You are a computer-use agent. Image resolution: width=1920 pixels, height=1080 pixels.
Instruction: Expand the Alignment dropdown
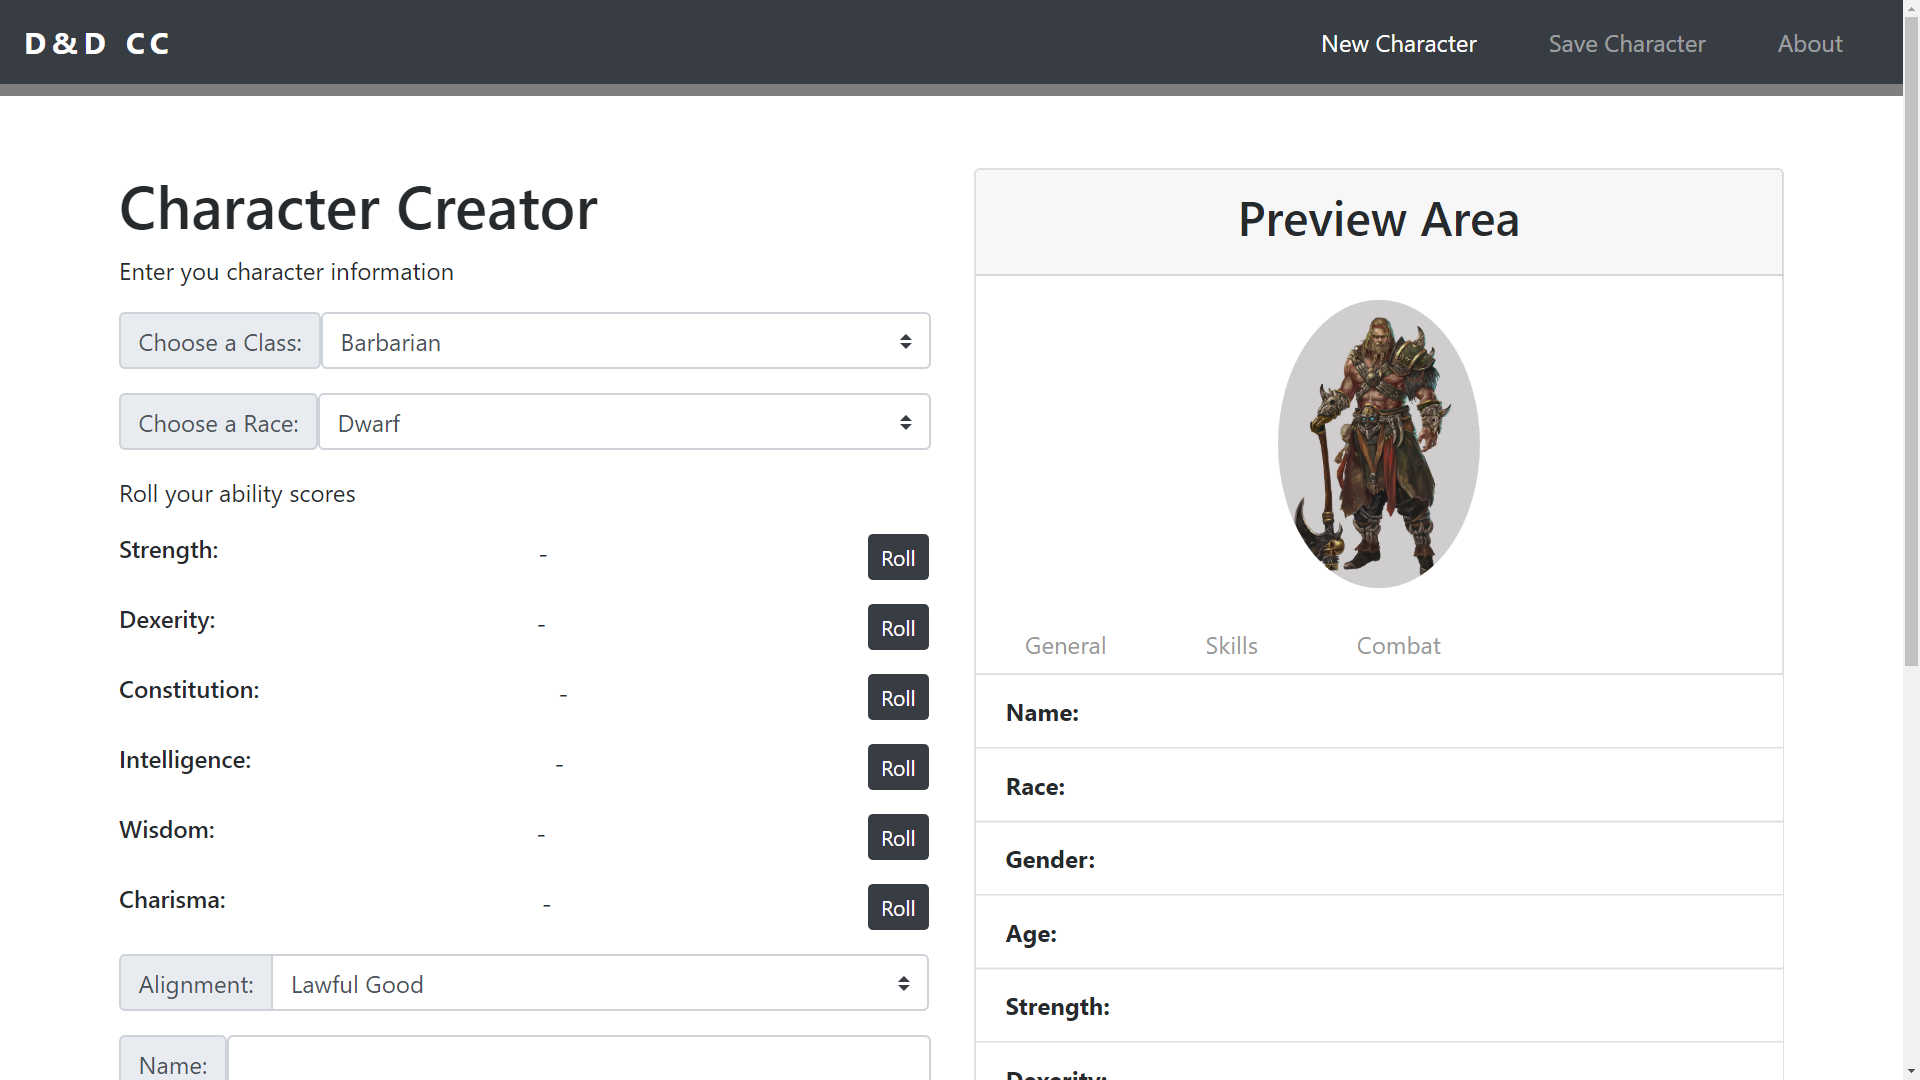click(599, 984)
